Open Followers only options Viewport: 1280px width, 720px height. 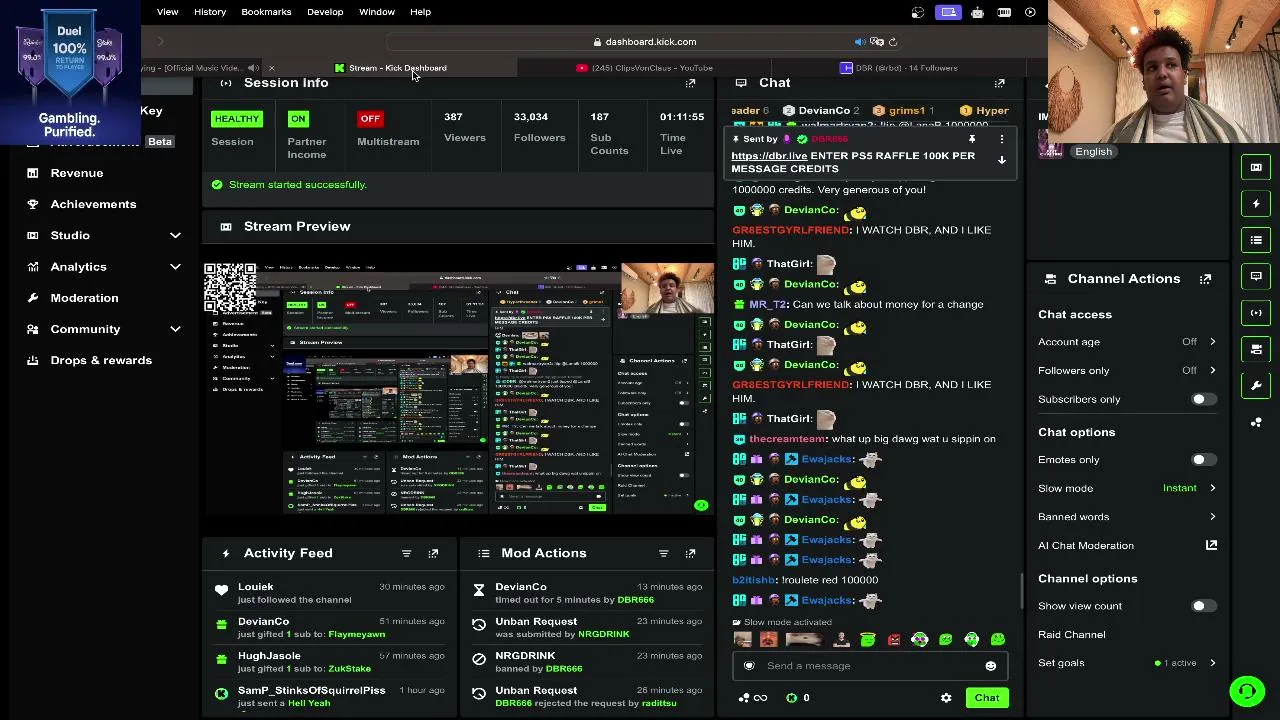click(x=1127, y=371)
